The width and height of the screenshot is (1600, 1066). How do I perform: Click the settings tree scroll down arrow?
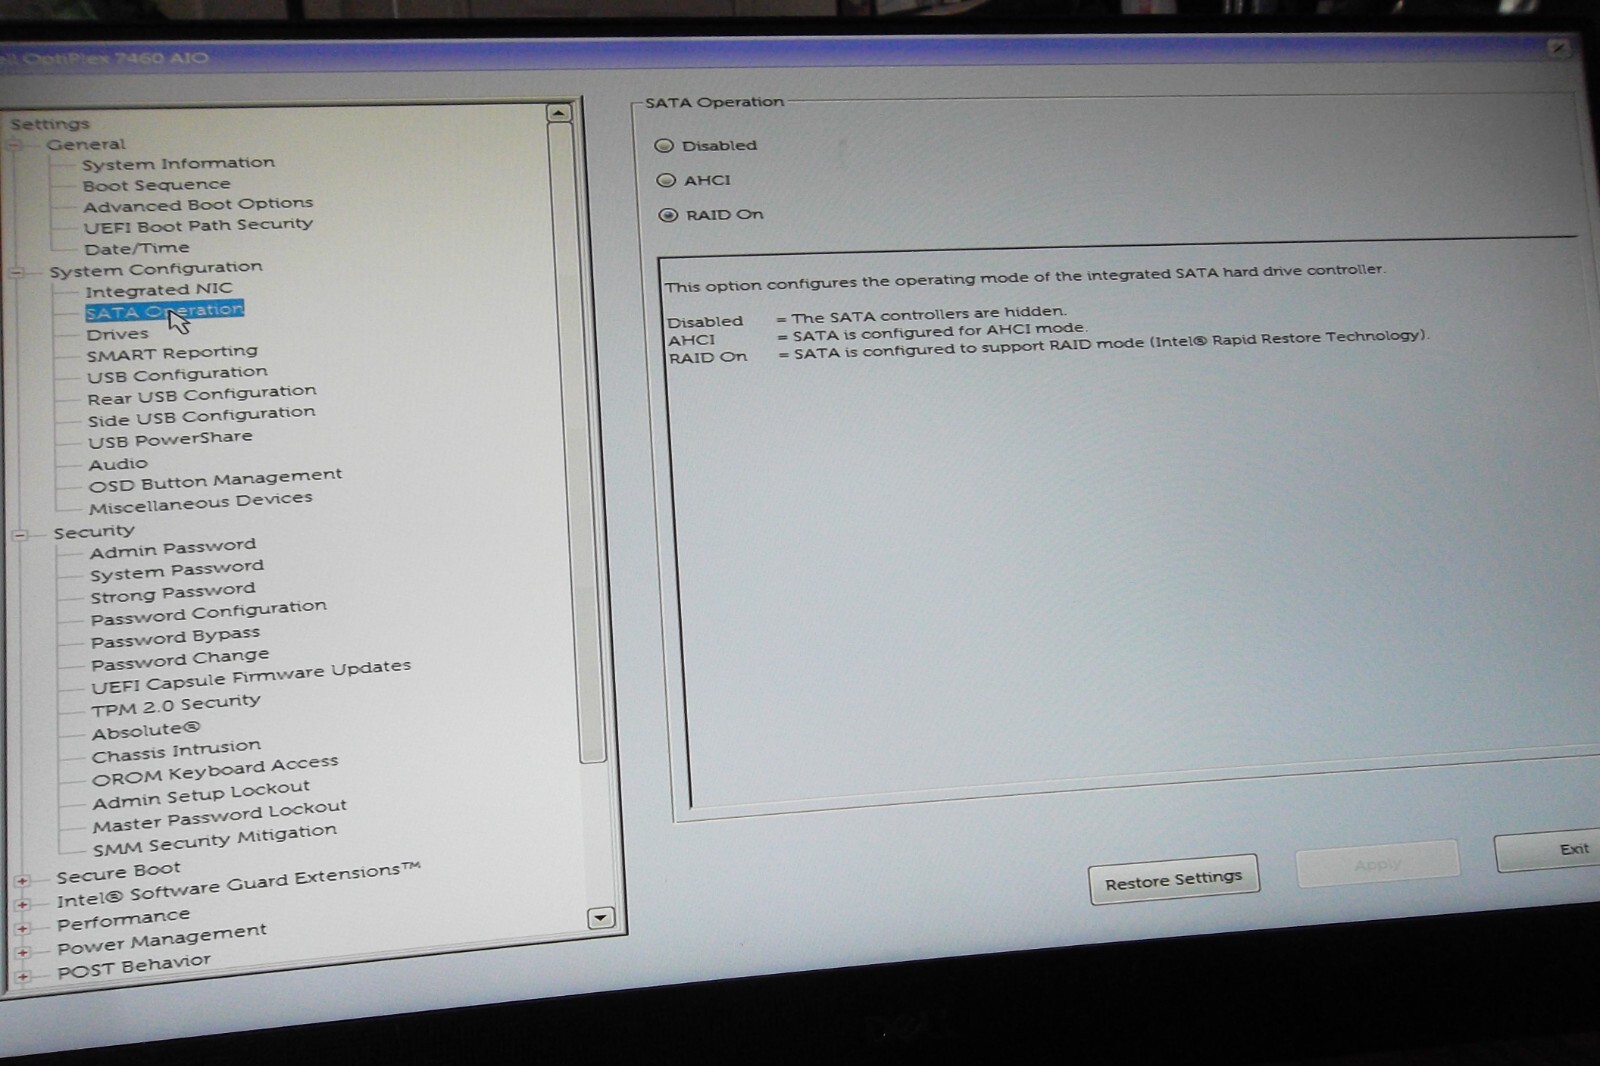[x=600, y=917]
